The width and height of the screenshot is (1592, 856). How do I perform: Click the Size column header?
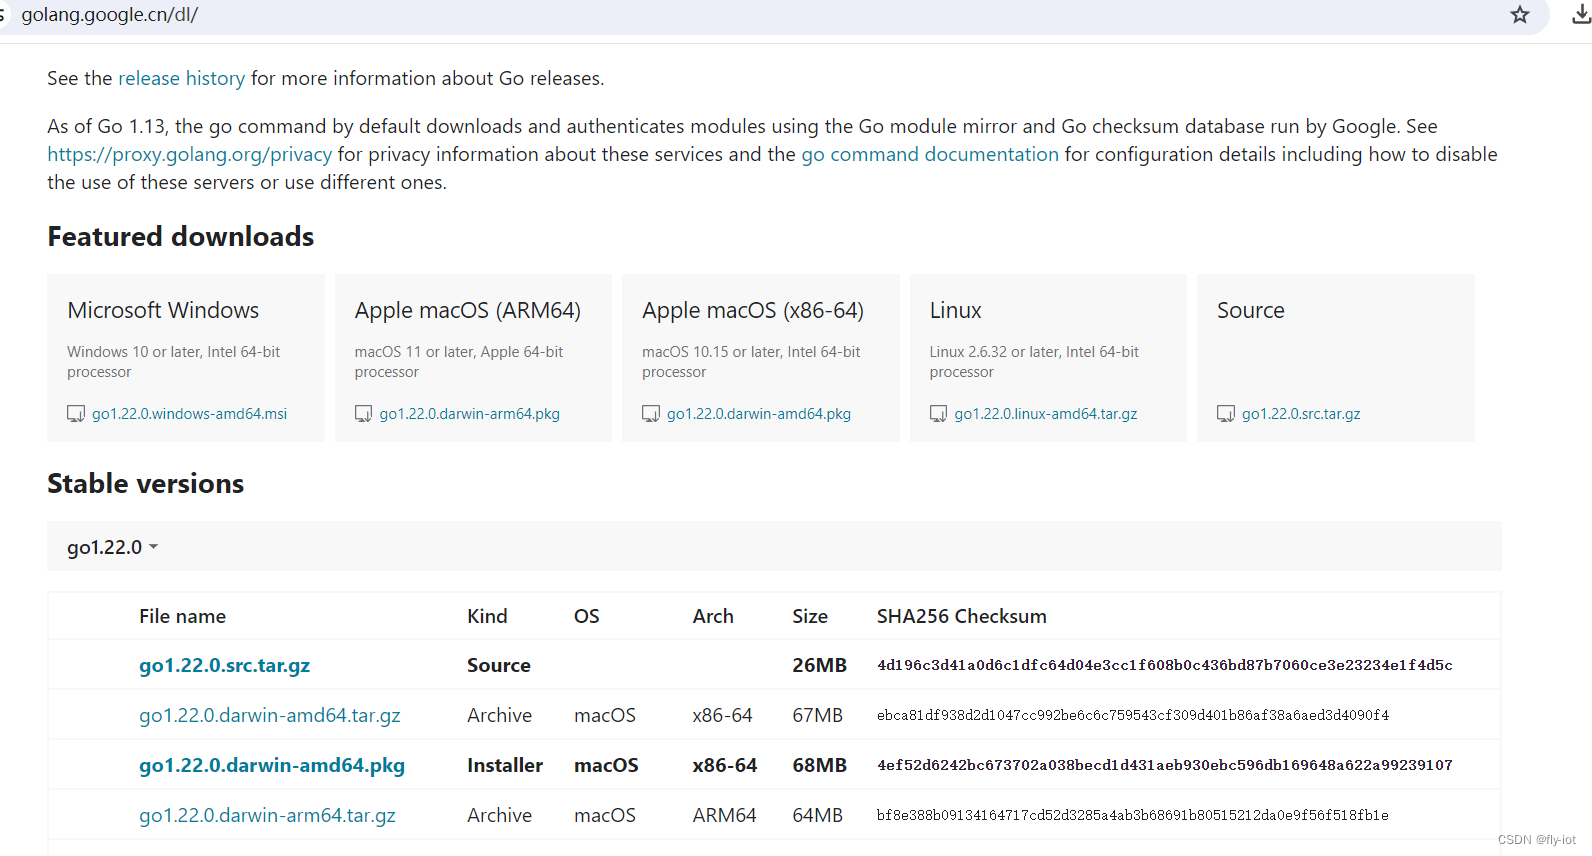coord(810,616)
